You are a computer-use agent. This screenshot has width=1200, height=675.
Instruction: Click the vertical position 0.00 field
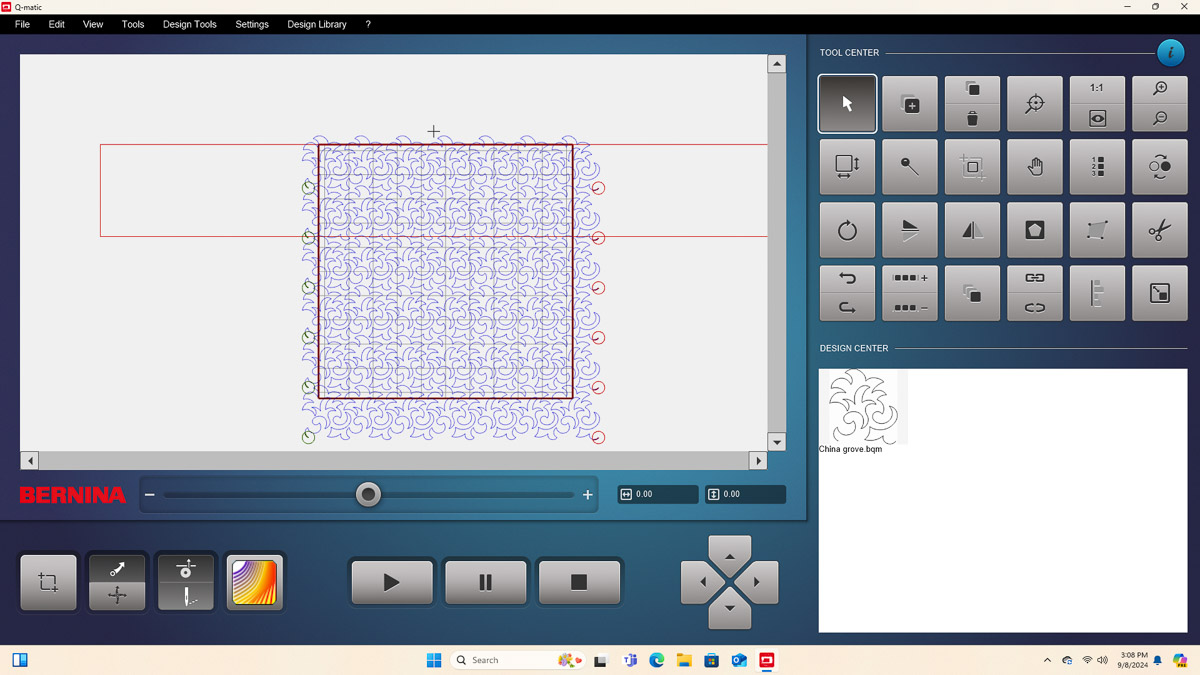click(x=745, y=494)
